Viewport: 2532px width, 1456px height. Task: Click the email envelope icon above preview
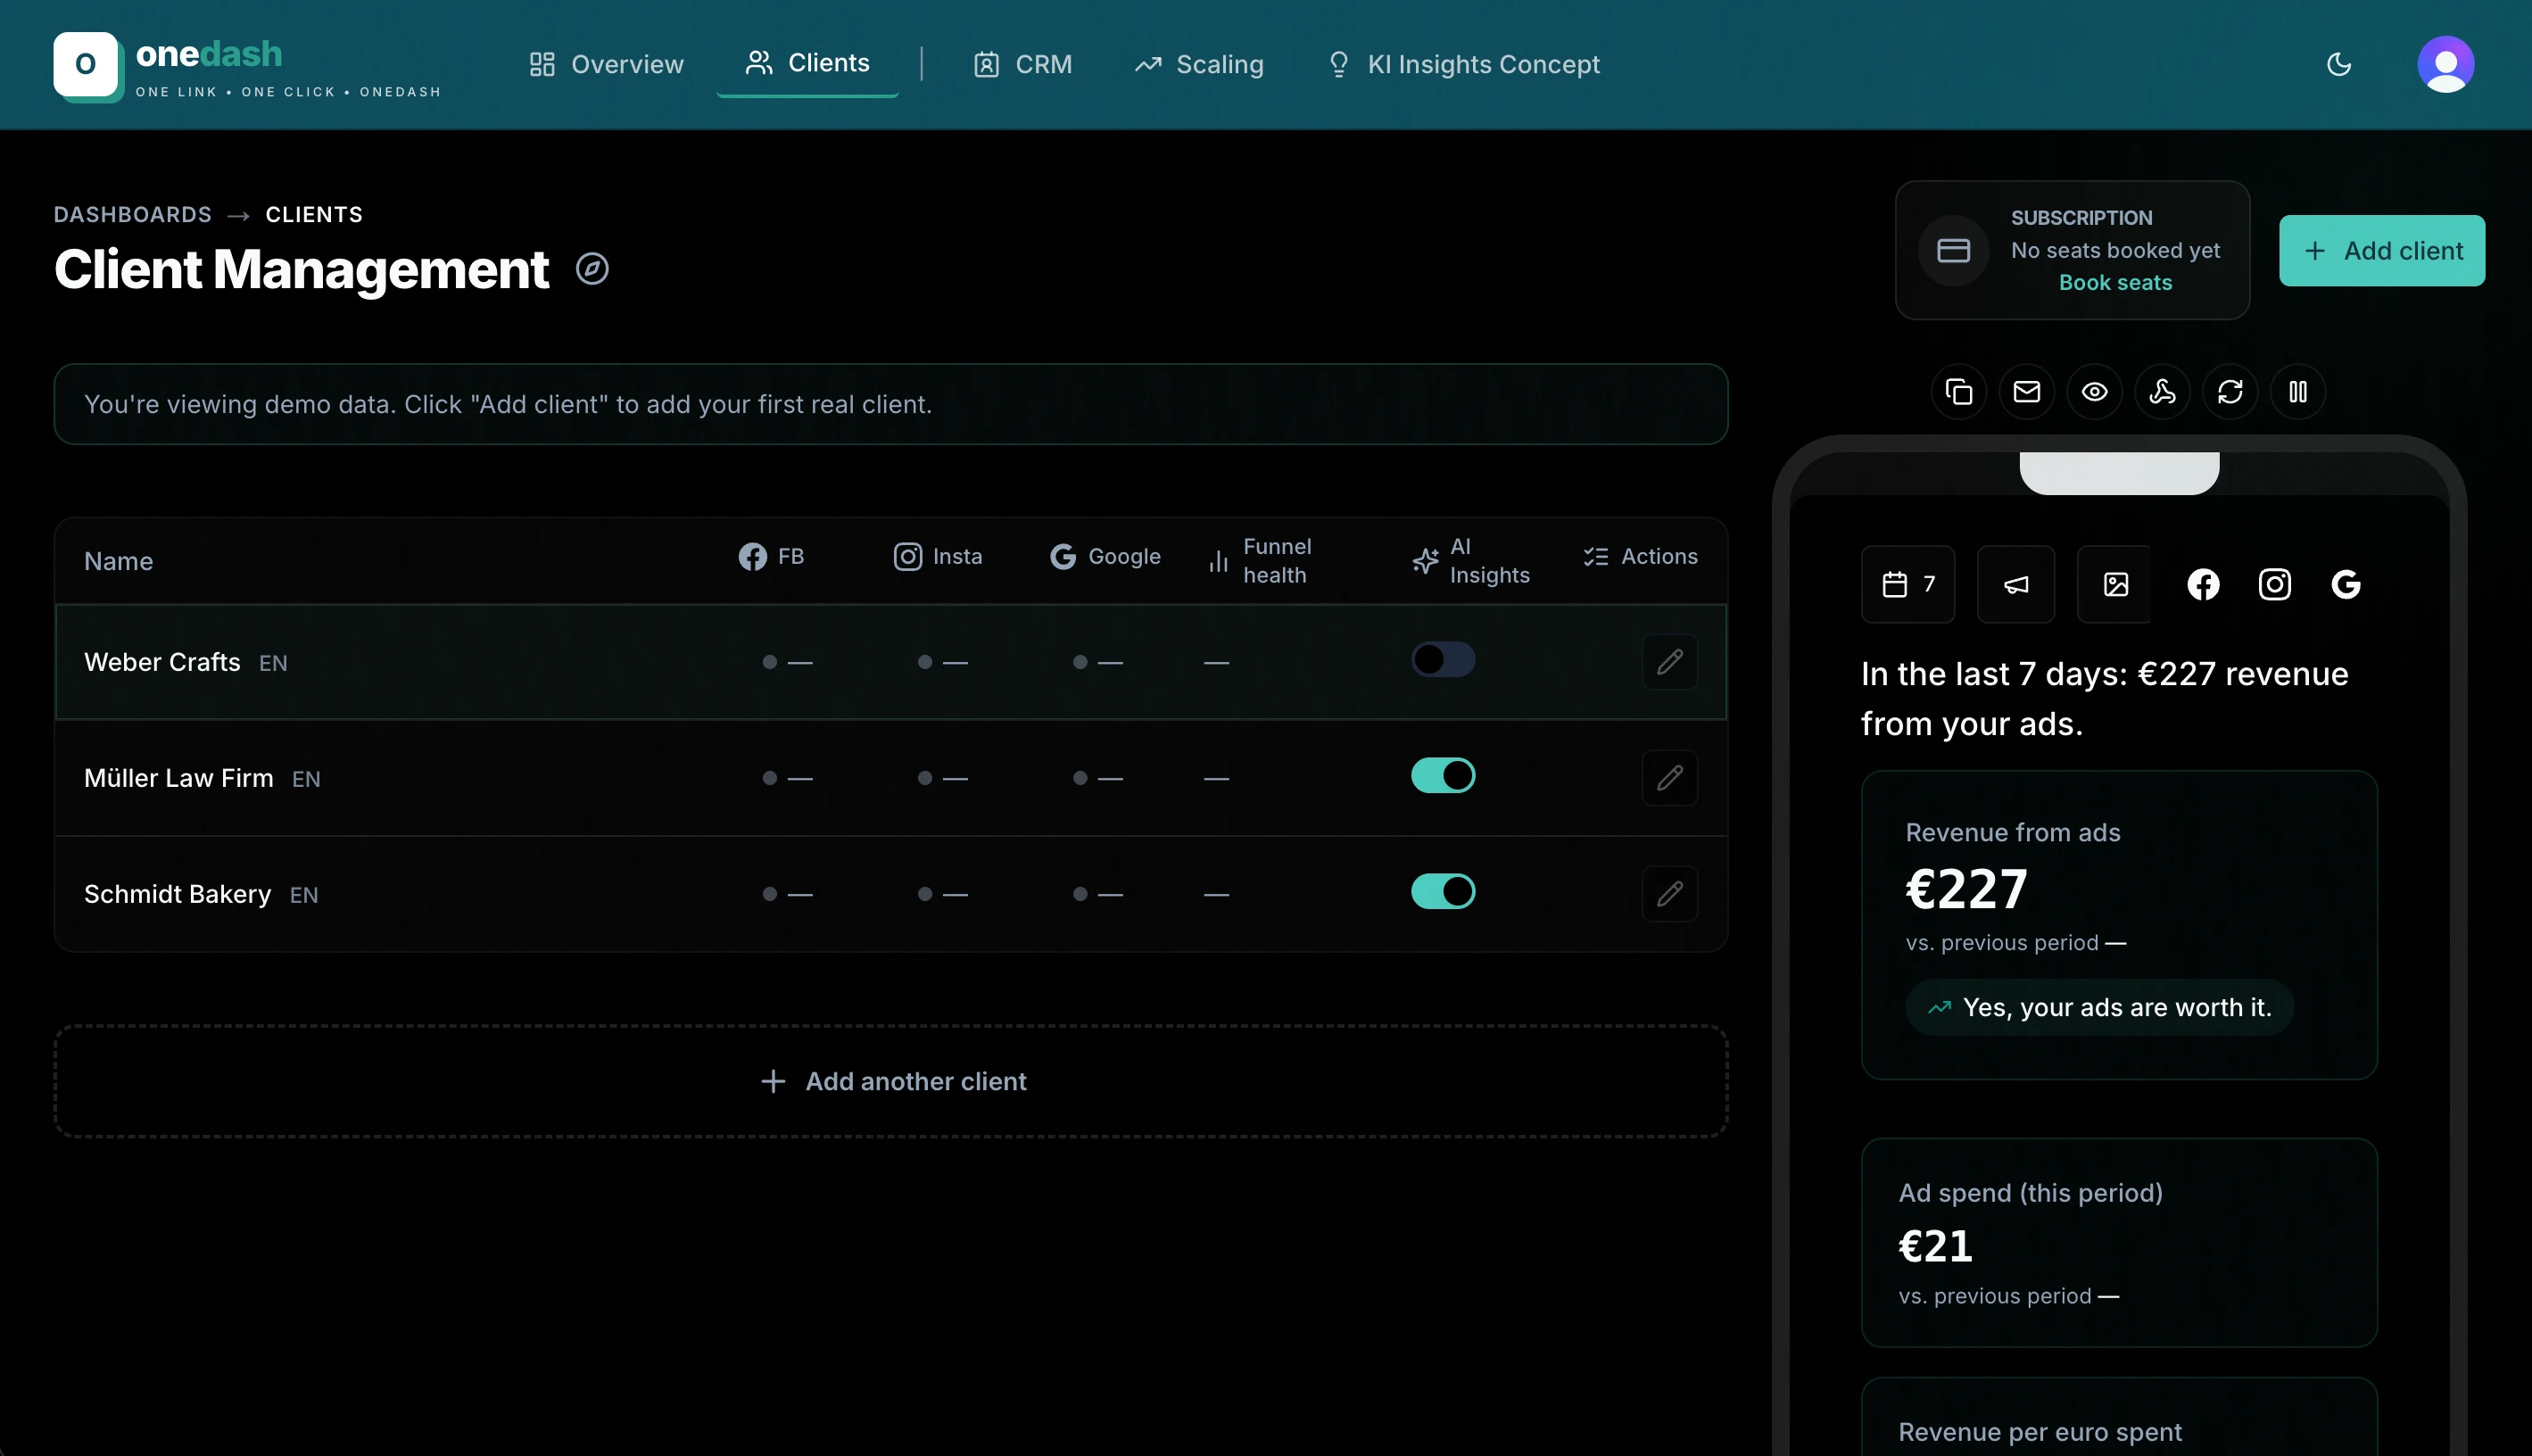(2026, 392)
